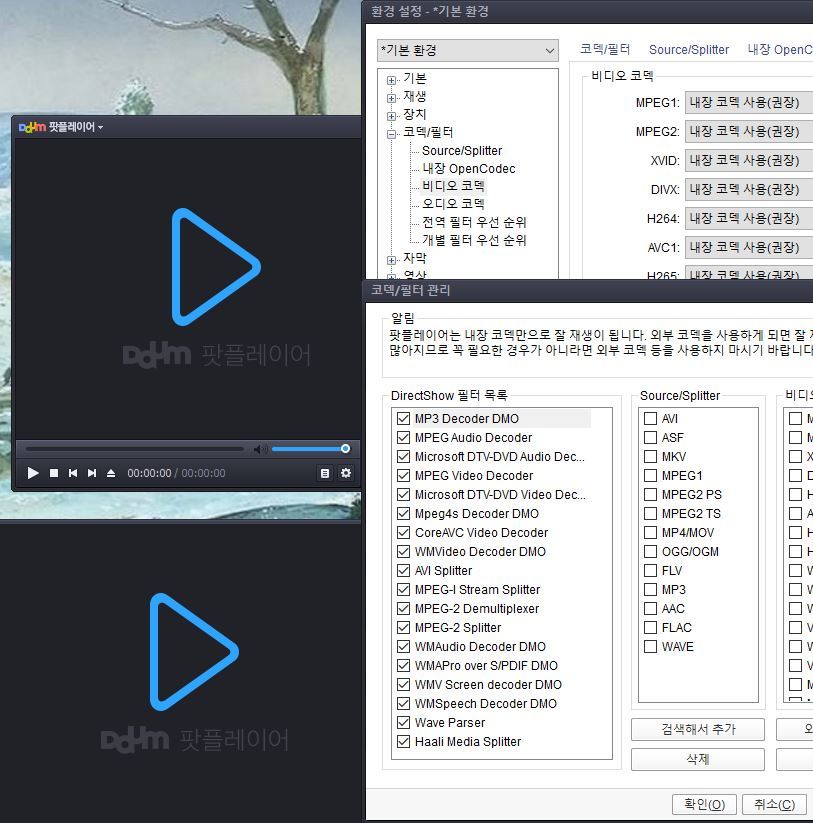Viewport: 813px width, 823px height.
Task: Check MP4/MOV in Source/Splitter list
Action: click(650, 532)
